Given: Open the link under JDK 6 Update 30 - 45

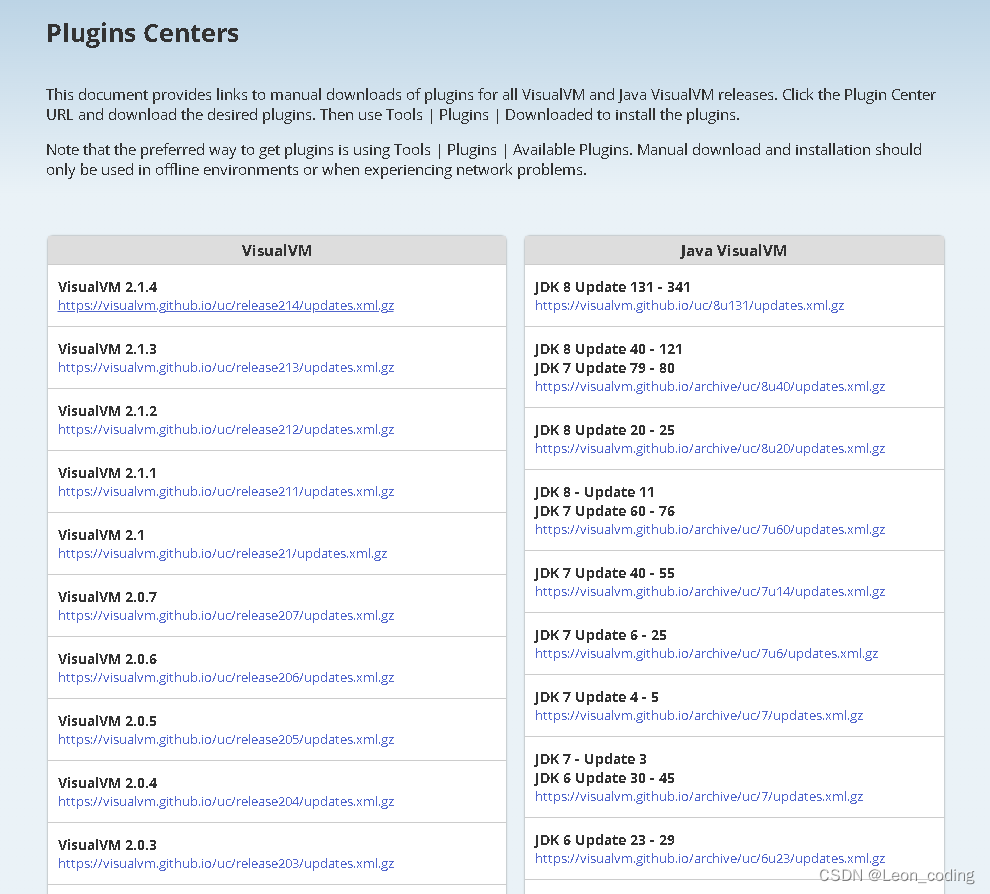Looking at the screenshot, I should pos(699,797).
